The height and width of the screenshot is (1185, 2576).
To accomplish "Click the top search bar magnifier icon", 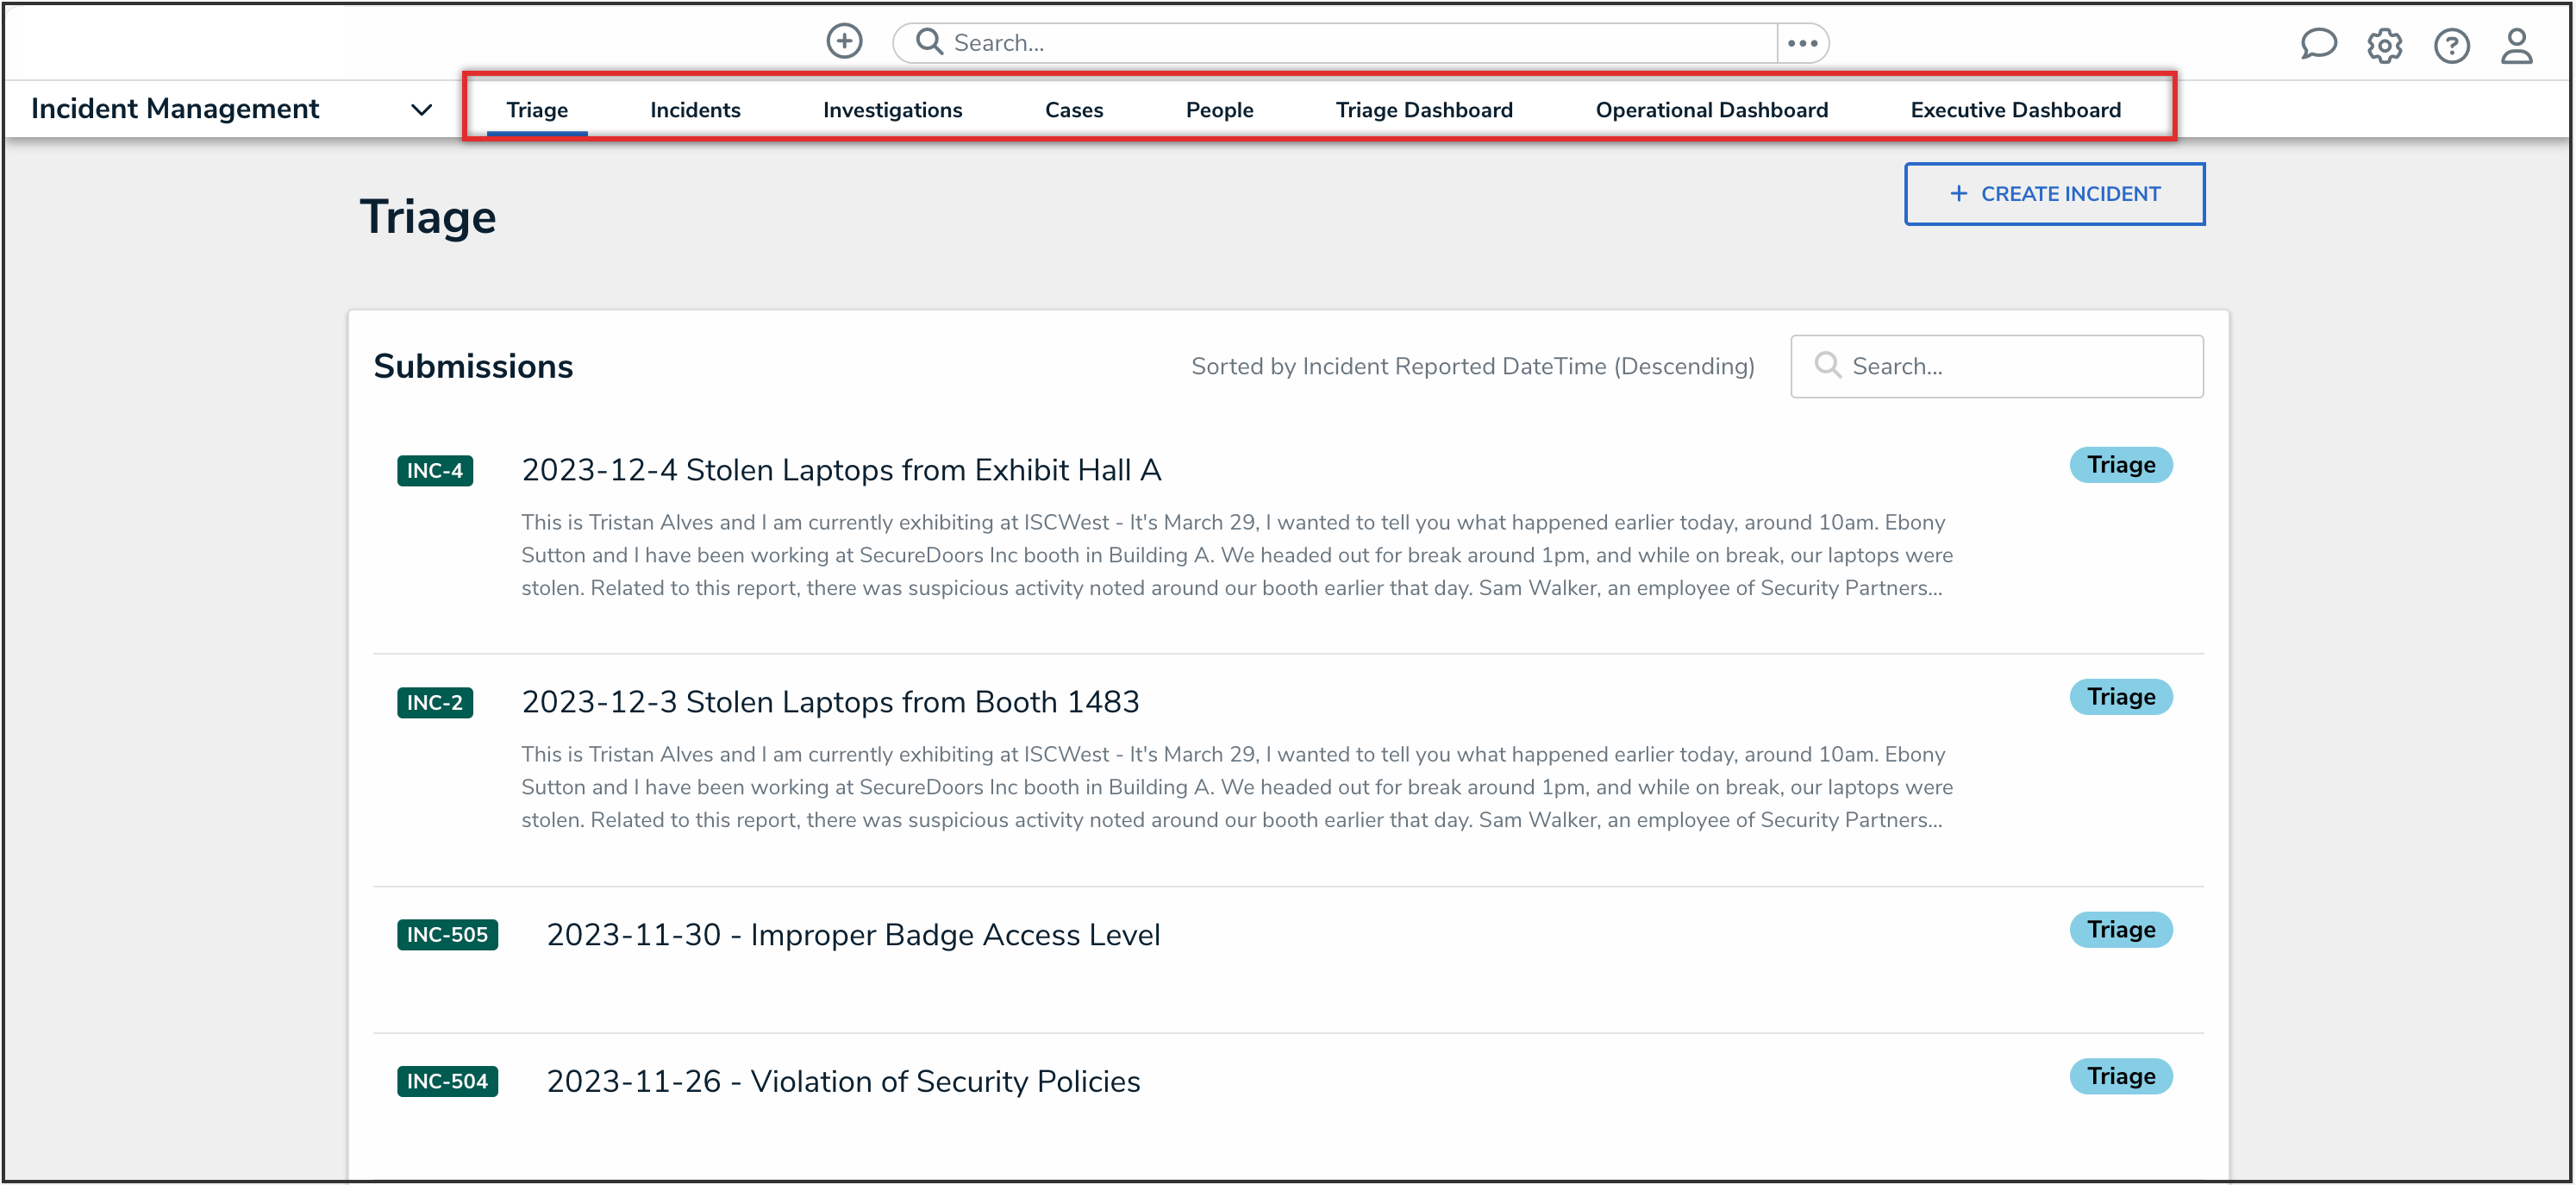I will (929, 42).
